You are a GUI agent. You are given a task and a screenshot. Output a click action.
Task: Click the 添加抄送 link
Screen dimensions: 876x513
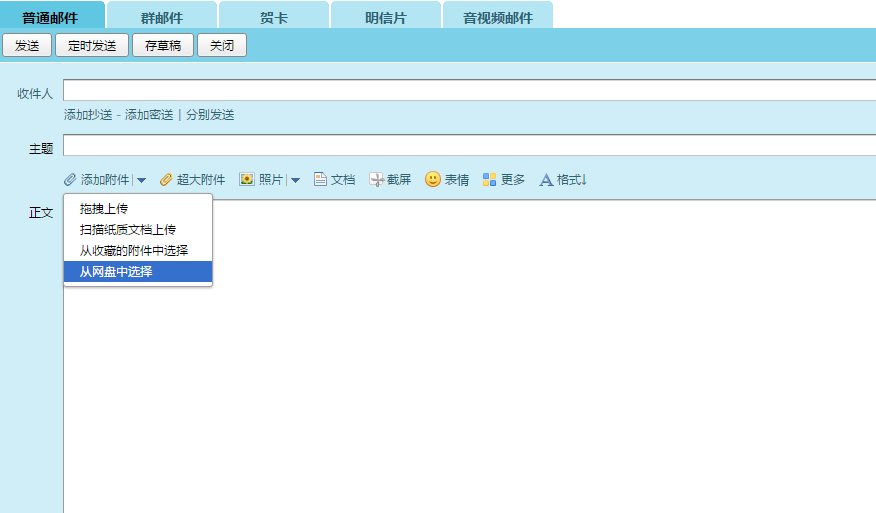click(88, 115)
